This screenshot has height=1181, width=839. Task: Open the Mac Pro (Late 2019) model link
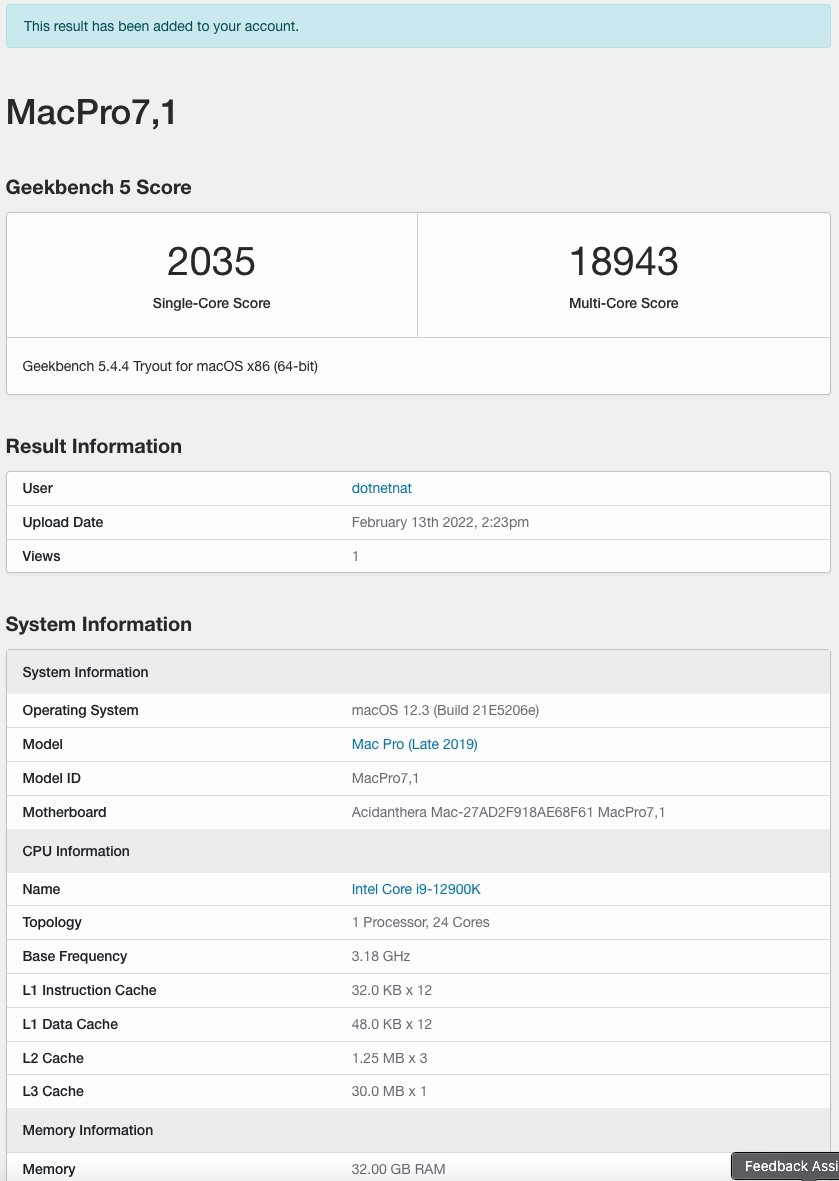pos(414,744)
